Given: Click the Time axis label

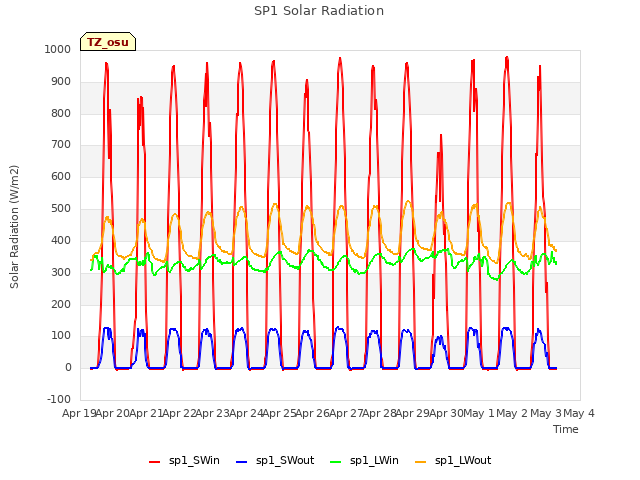Looking at the screenshot, I should coord(566,429).
